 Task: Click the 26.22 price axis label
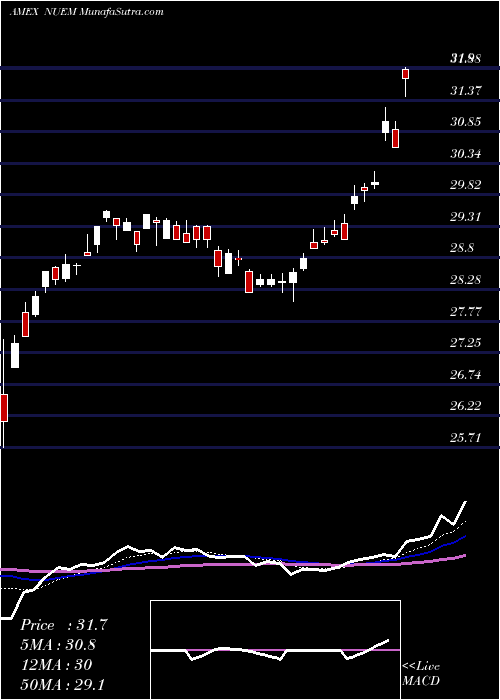coord(466,406)
